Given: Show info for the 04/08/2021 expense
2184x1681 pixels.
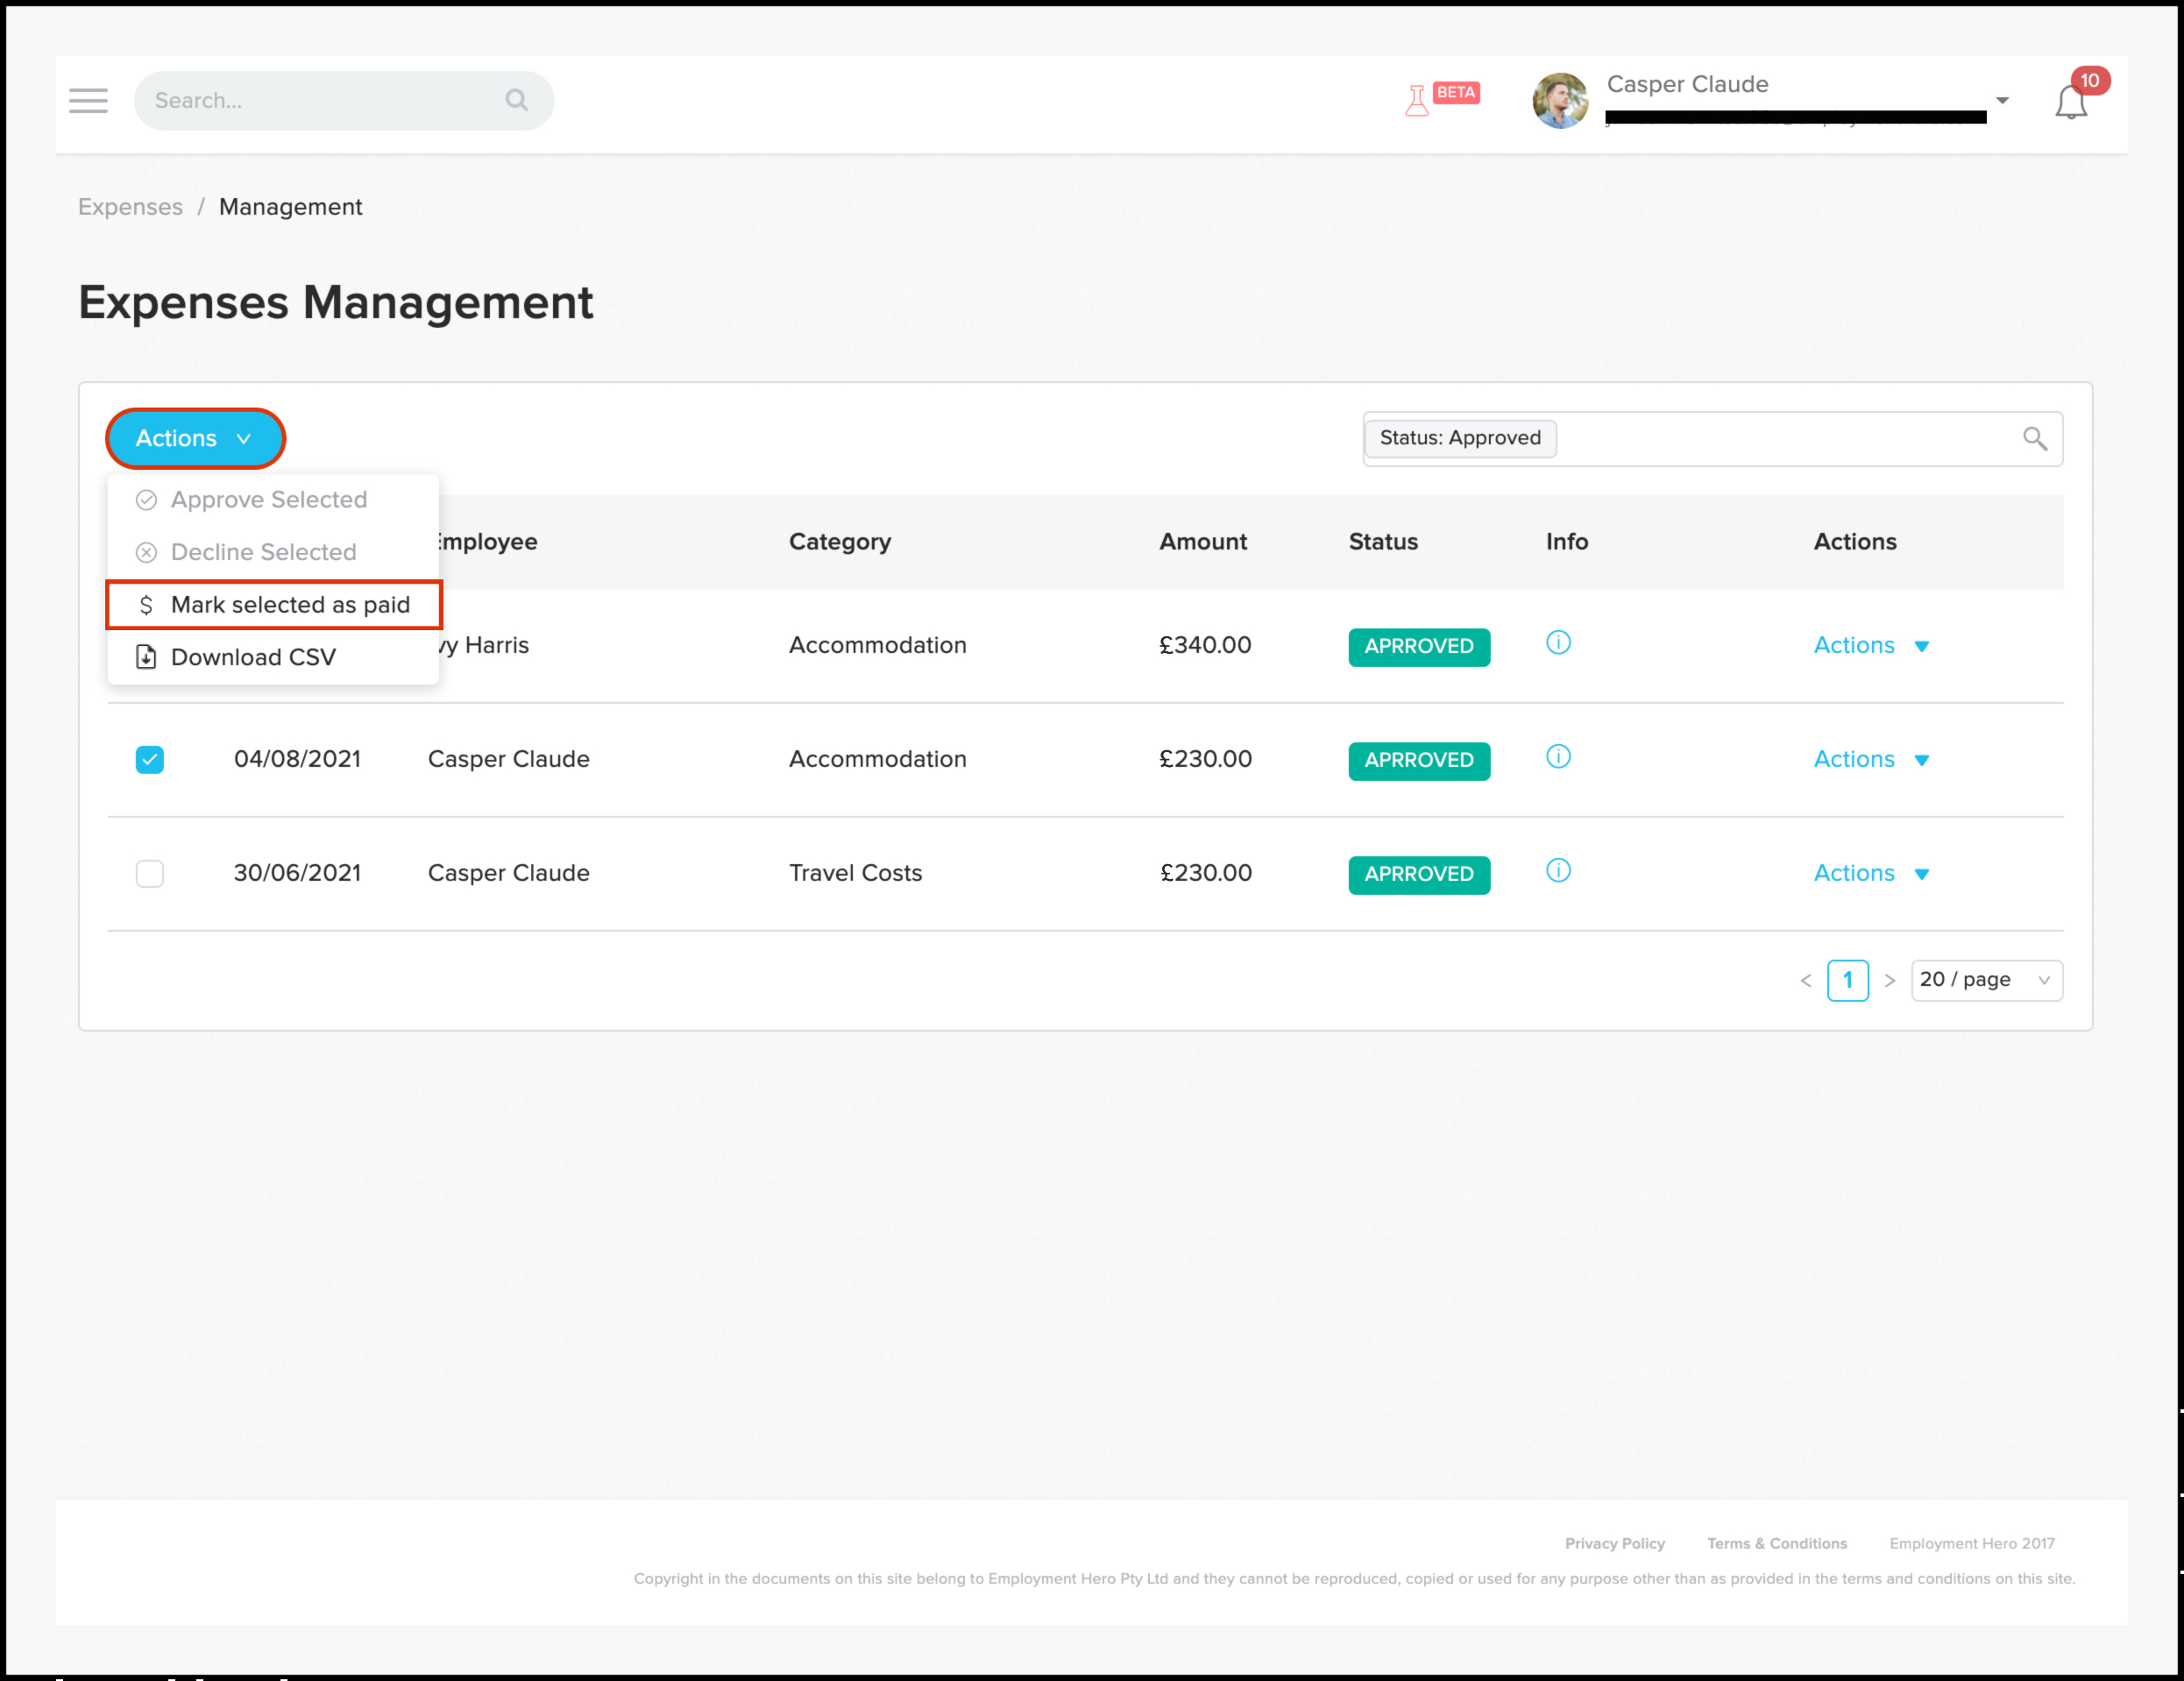Looking at the screenshot, I should coord(1557,757).
